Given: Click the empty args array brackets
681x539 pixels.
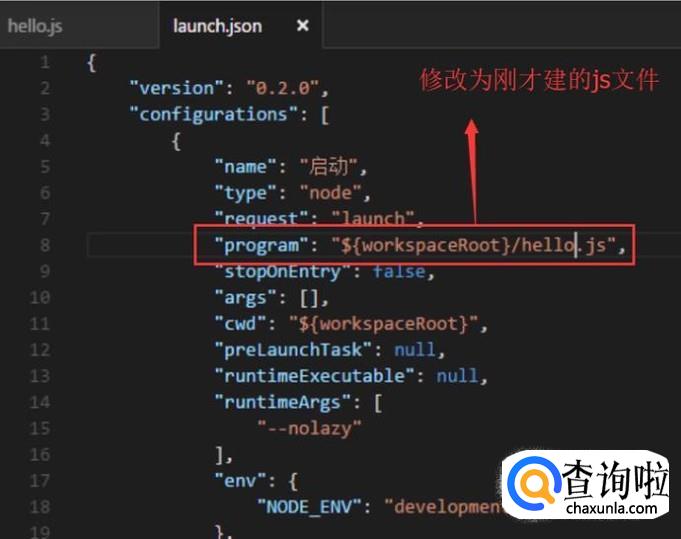Looking at the screenshot, I should click(x=309, y=298).
